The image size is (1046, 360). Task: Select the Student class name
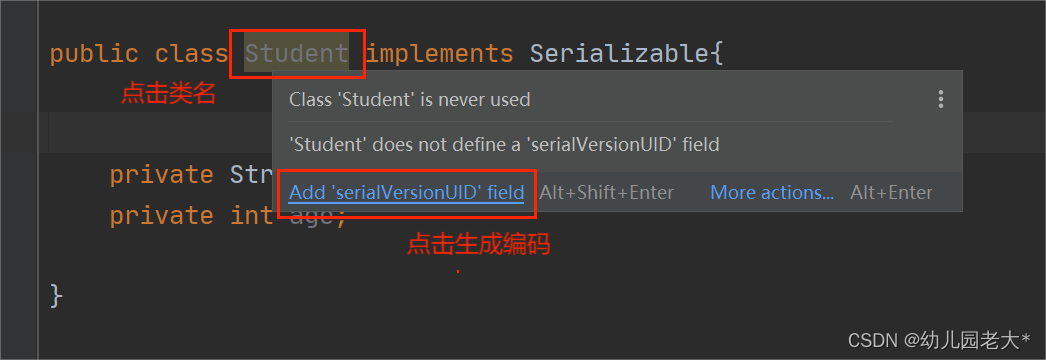pyautogui.click(x=296, y=53)
